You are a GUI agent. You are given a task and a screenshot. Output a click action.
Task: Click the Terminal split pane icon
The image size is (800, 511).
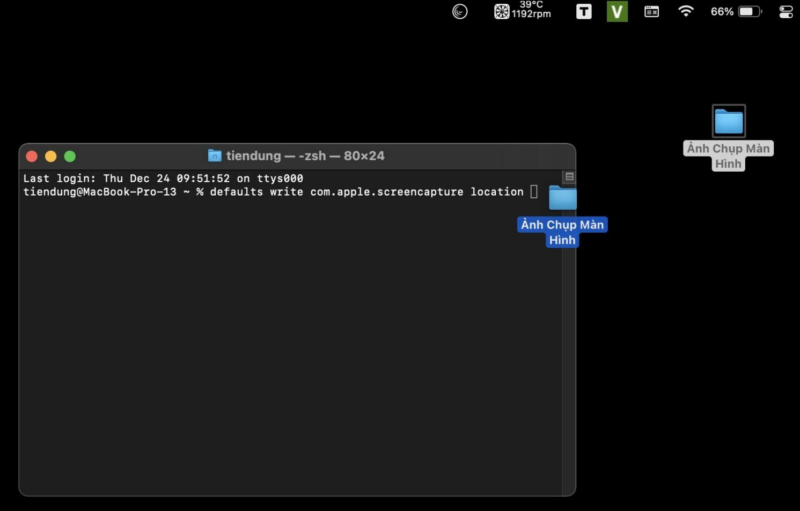(x=568, y=177)
